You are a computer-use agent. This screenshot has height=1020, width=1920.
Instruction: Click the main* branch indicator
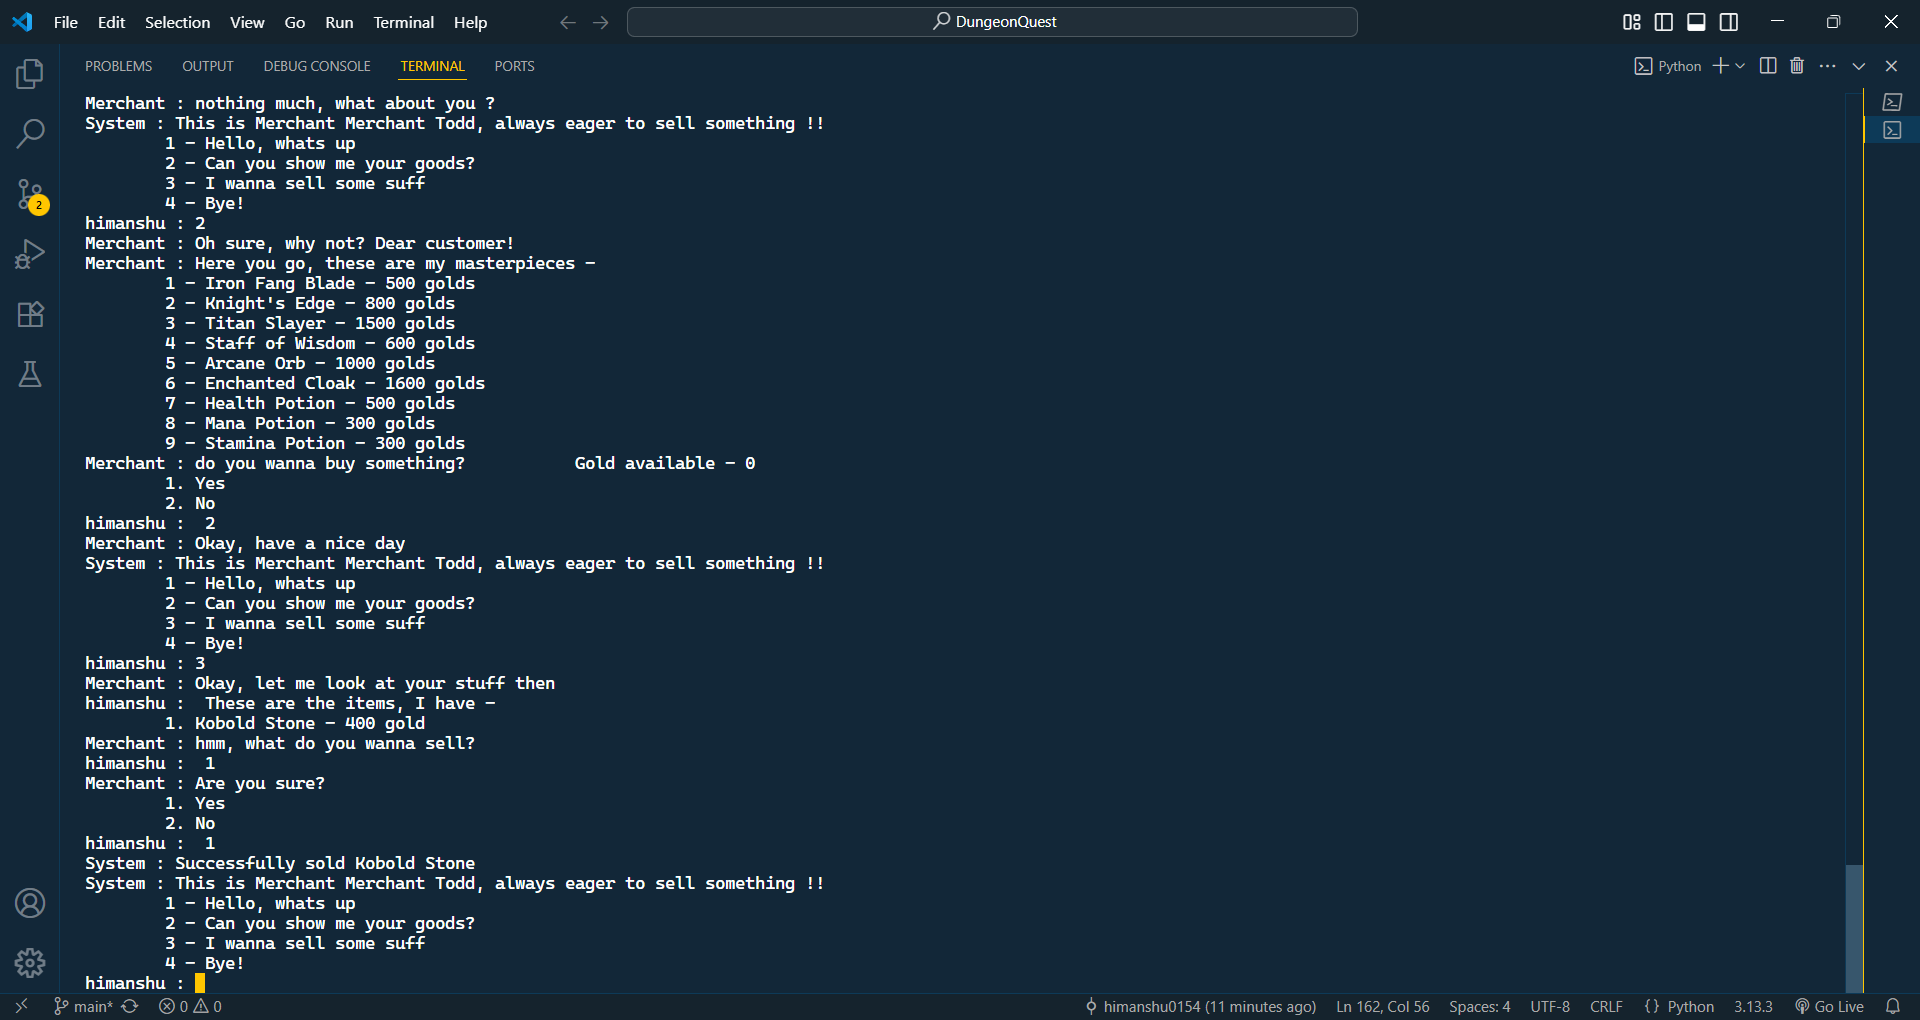(x=83, y=1006)
